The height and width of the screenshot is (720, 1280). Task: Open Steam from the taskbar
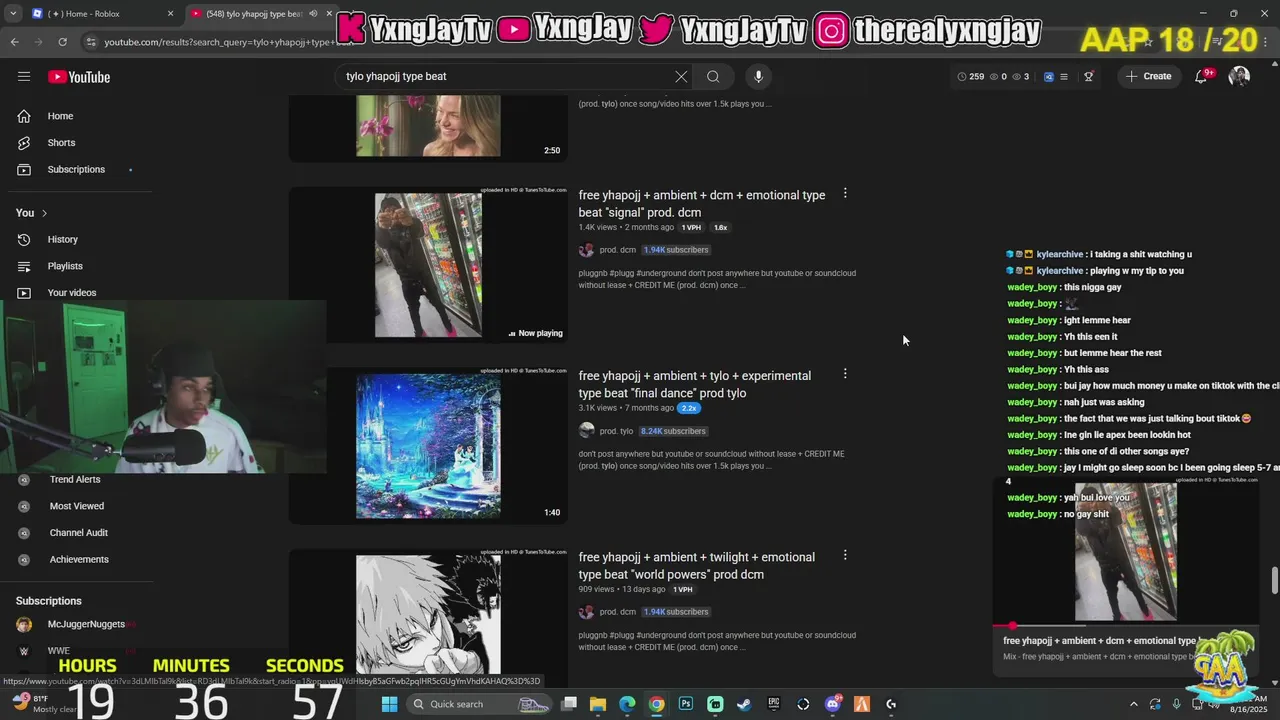[744, 704]
